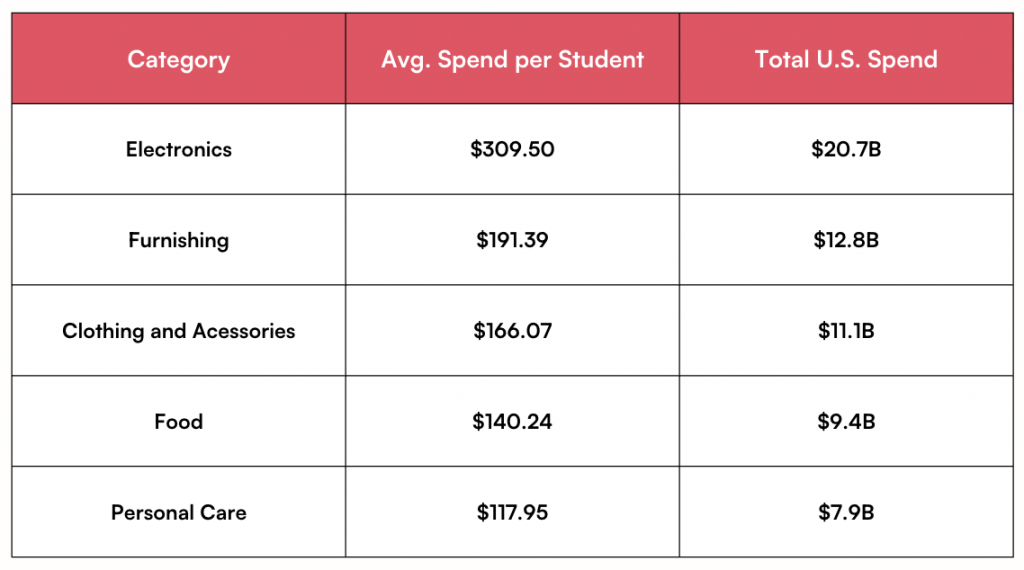Select the $11.1B total spend cell
The width and height of the screenshot is (1024, 570).
tap(846, 331)
